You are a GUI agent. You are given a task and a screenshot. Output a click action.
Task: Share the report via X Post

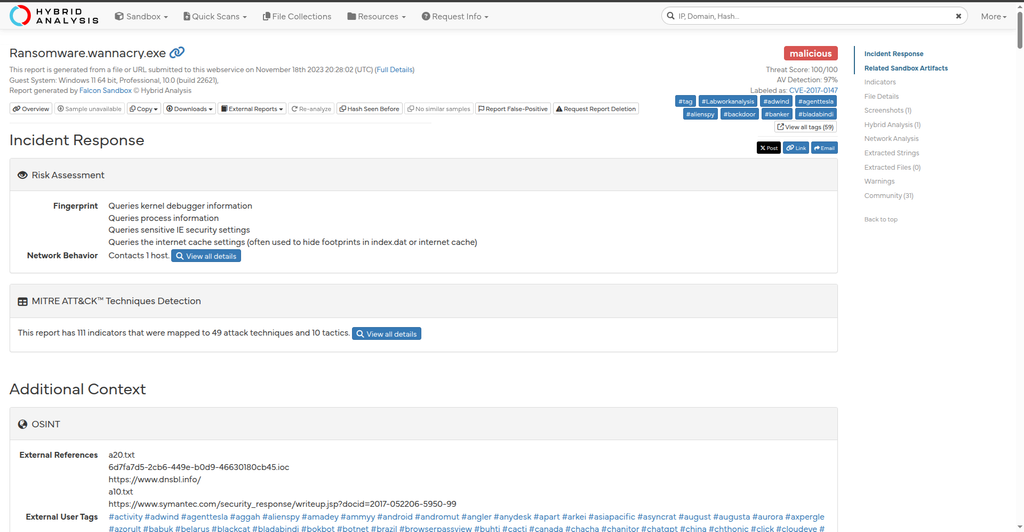click(769, 148)
